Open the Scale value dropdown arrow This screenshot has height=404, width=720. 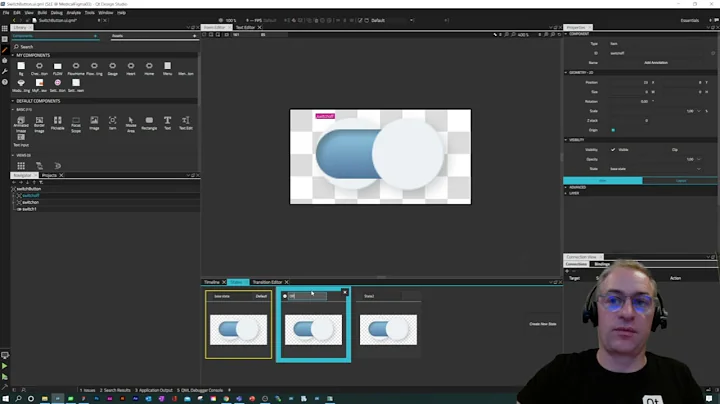pyautogui.click(x=699, y=111)
